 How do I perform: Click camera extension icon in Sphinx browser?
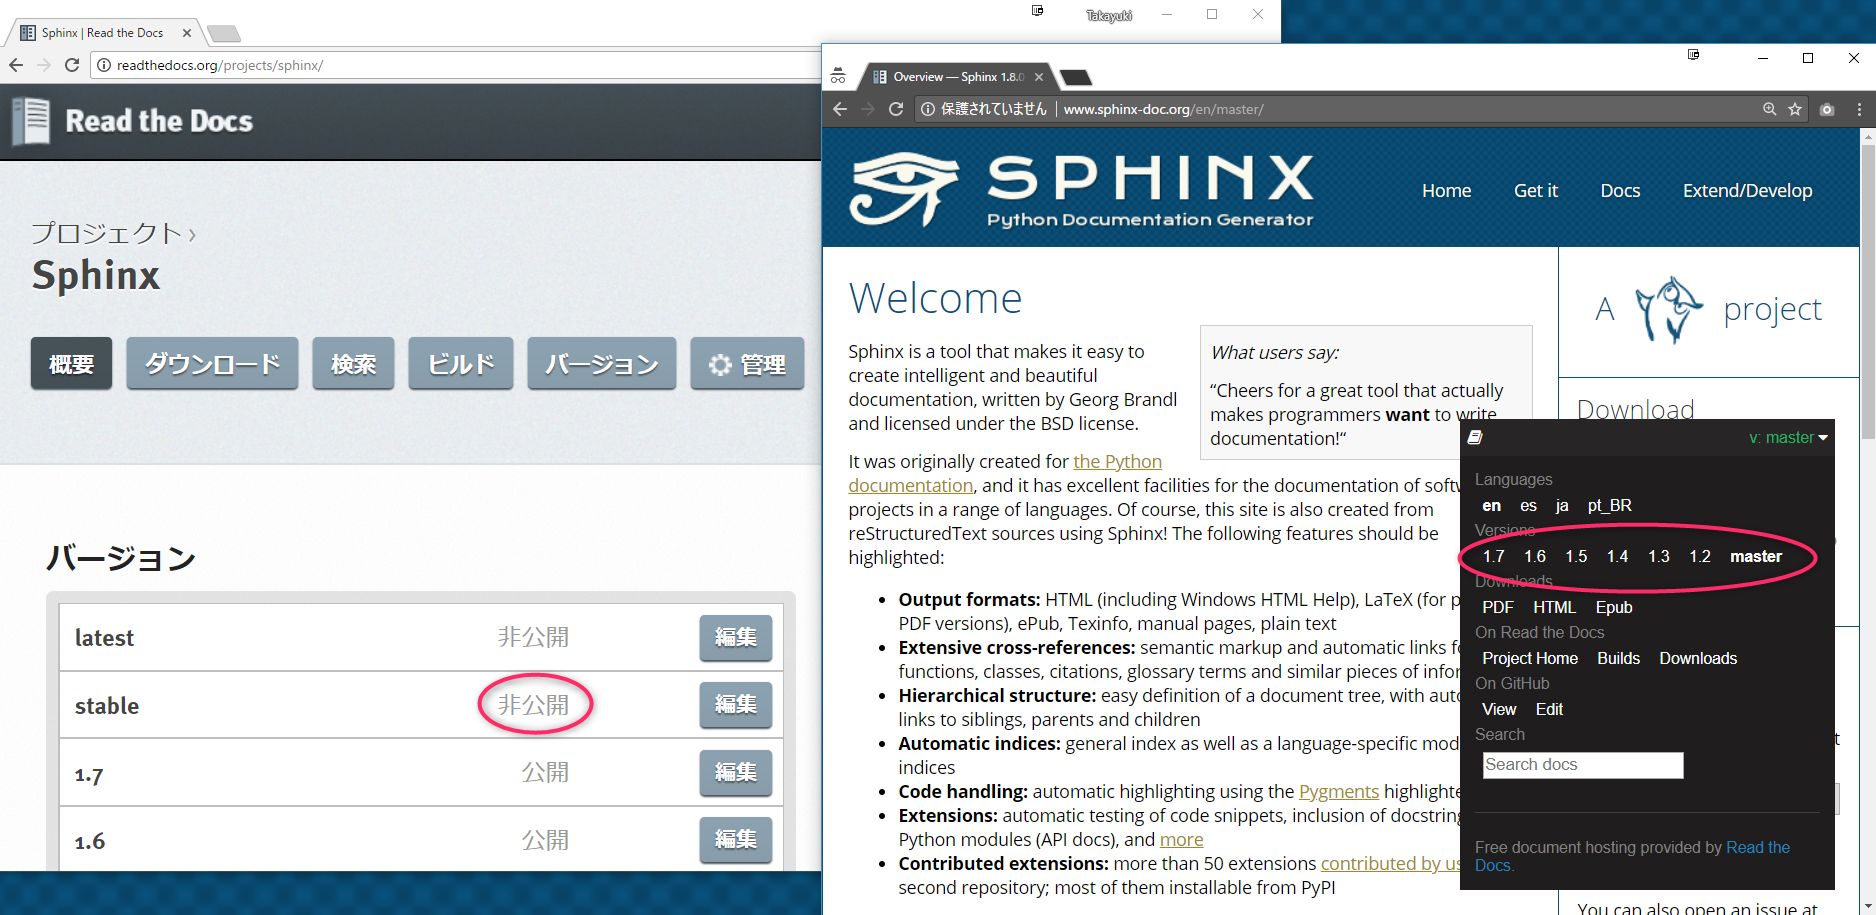1827,109
